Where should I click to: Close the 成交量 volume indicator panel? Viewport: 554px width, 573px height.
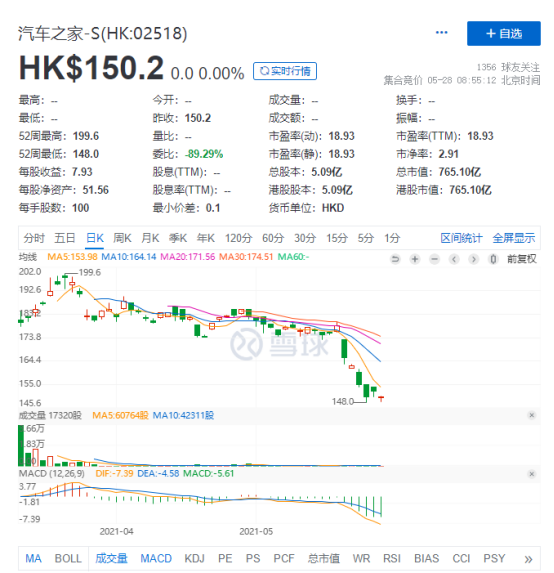pos(532,415)
